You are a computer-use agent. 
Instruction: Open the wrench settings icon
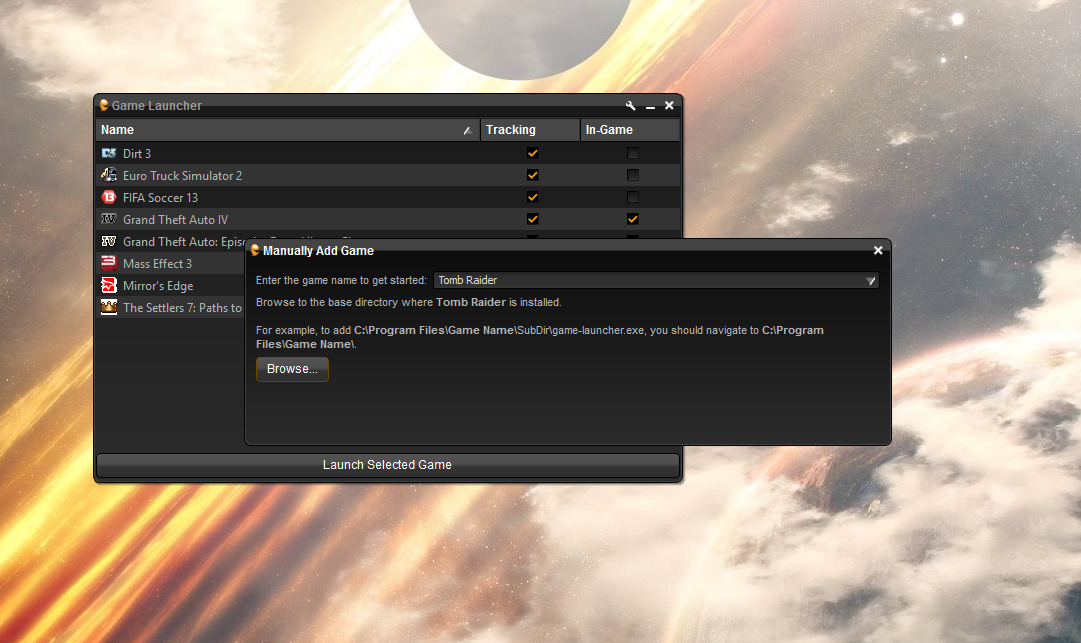click(630, 105)
